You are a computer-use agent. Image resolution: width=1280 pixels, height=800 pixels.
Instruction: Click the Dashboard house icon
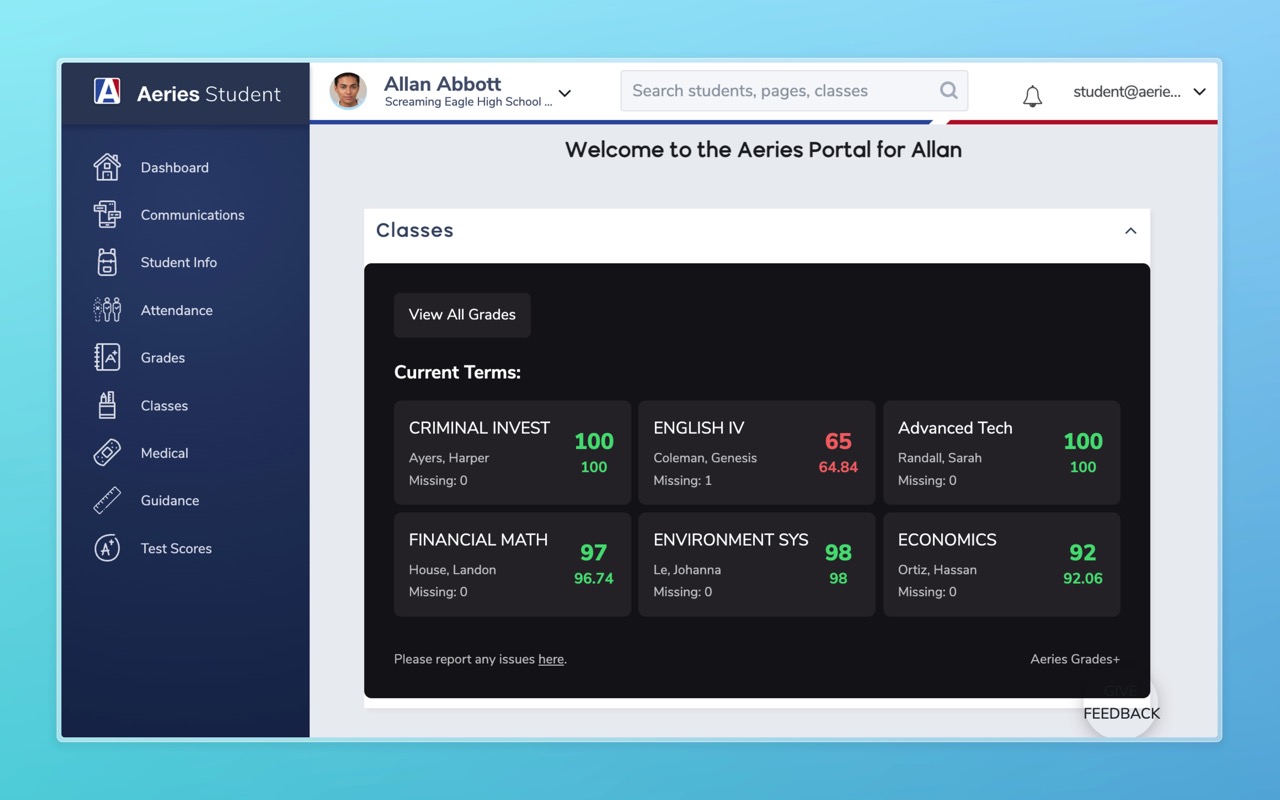coord(107,167)
